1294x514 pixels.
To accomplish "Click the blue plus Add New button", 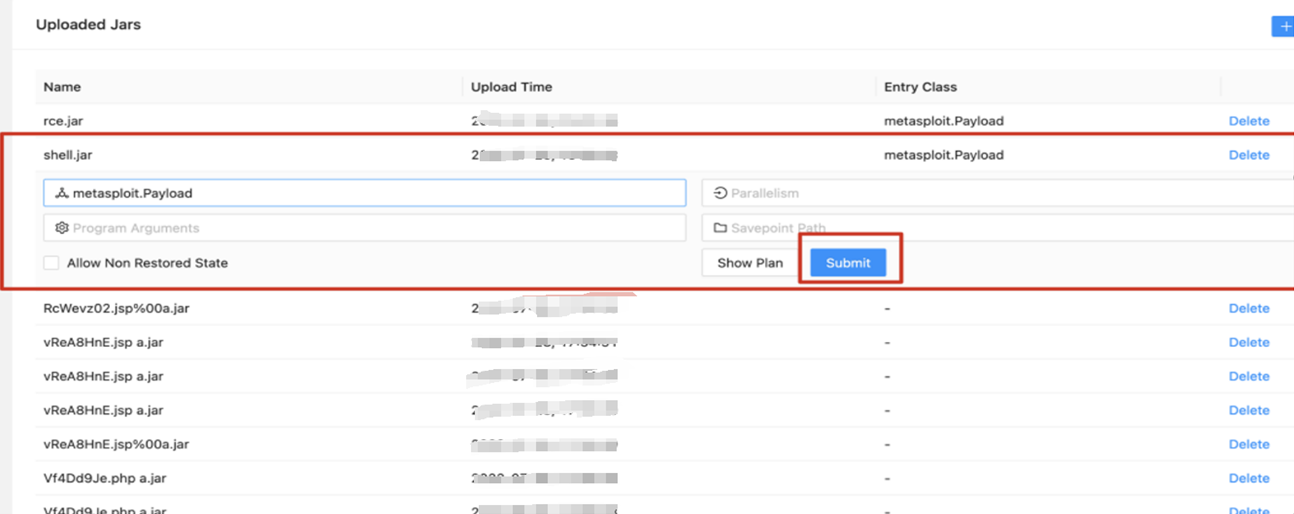I will [x=1283, y=26].
